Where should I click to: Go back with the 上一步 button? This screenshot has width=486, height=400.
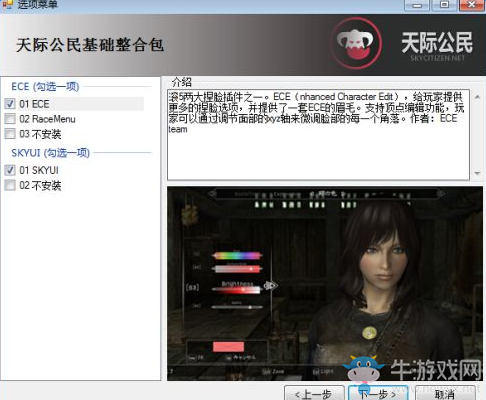tap(314, 394)
